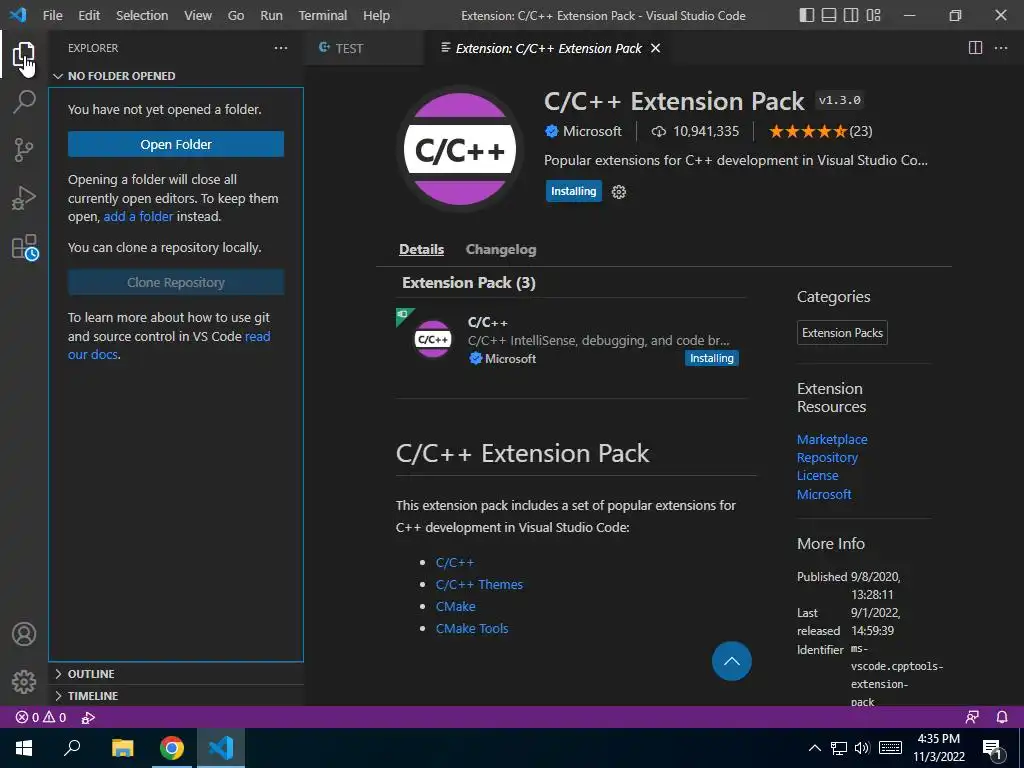This screenshot has height=768, width=1024.
Task: Click the C/C++ Extension Pack large logo
Action: pyautogui.click(x=460, y=150)
